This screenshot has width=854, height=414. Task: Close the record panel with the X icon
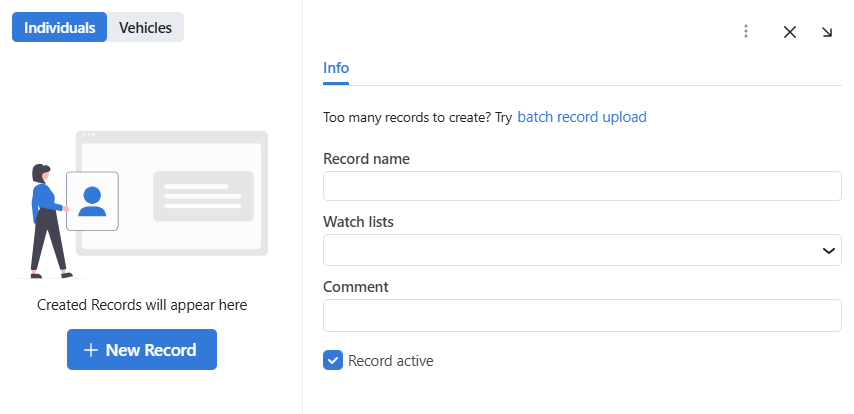tap(790, 31)
